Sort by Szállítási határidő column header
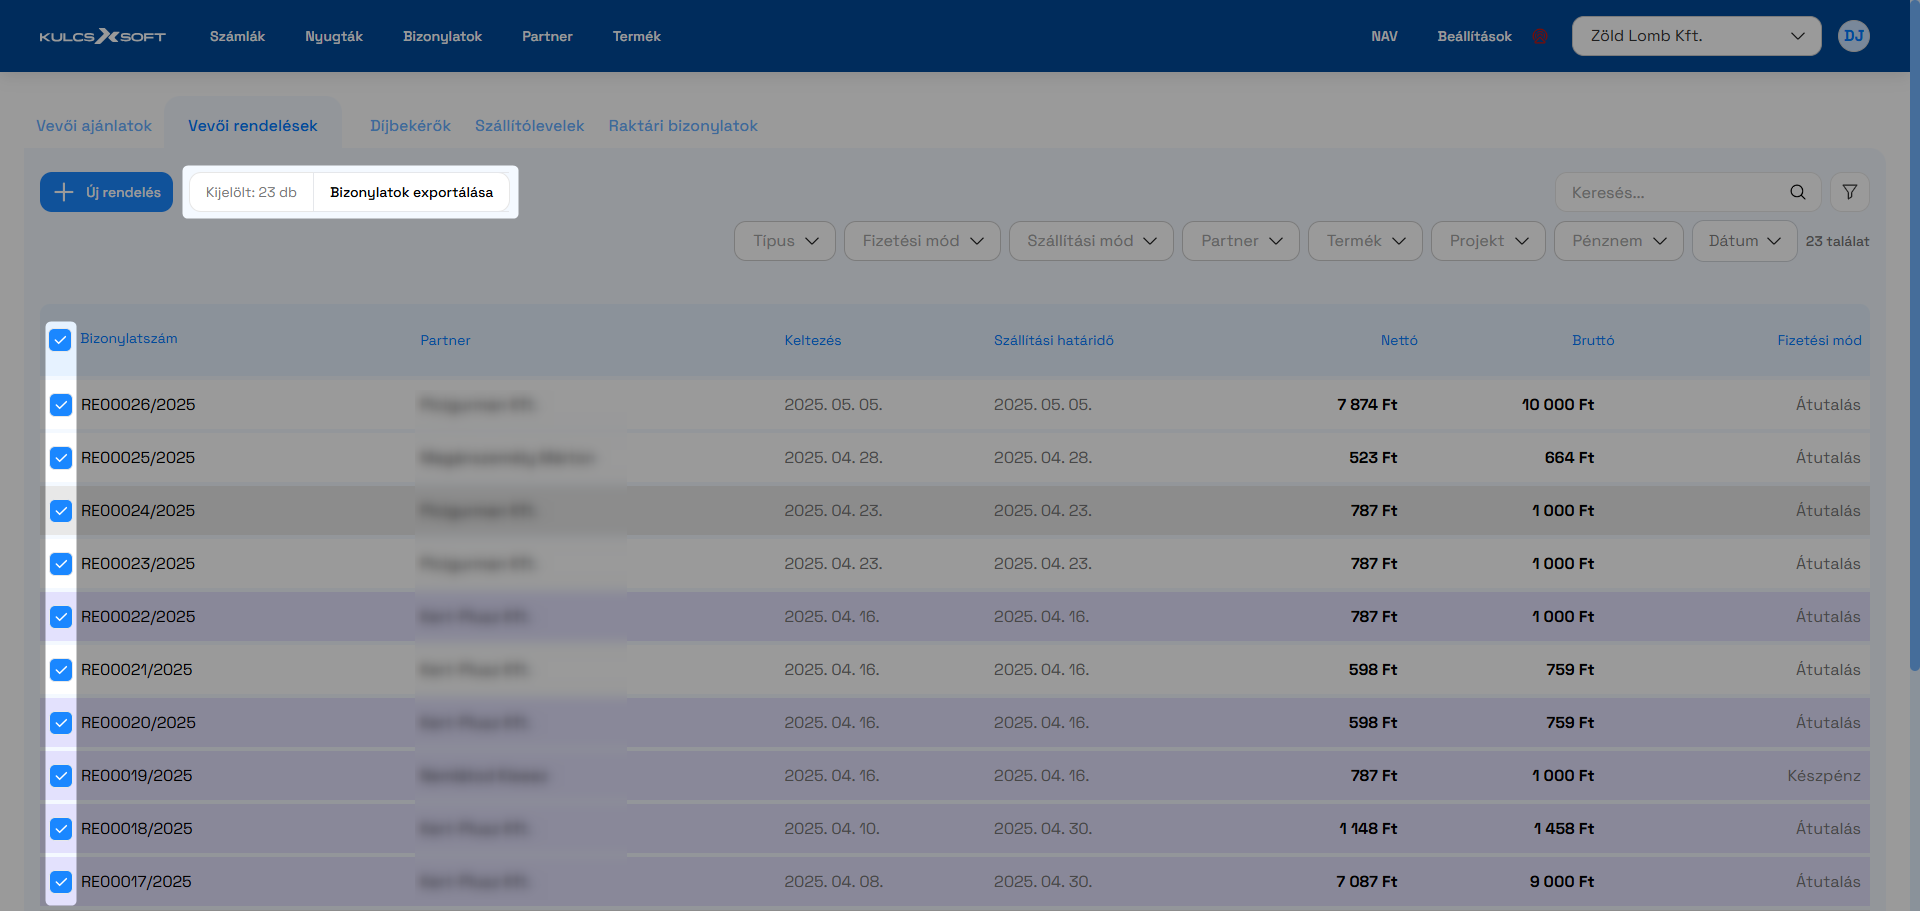The width and height of the screenshot is (1920, 911). (1054, 340)
